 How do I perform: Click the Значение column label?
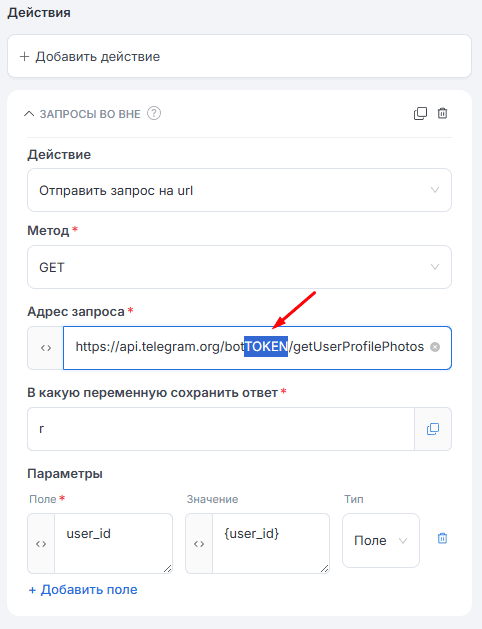click(212, 499)
